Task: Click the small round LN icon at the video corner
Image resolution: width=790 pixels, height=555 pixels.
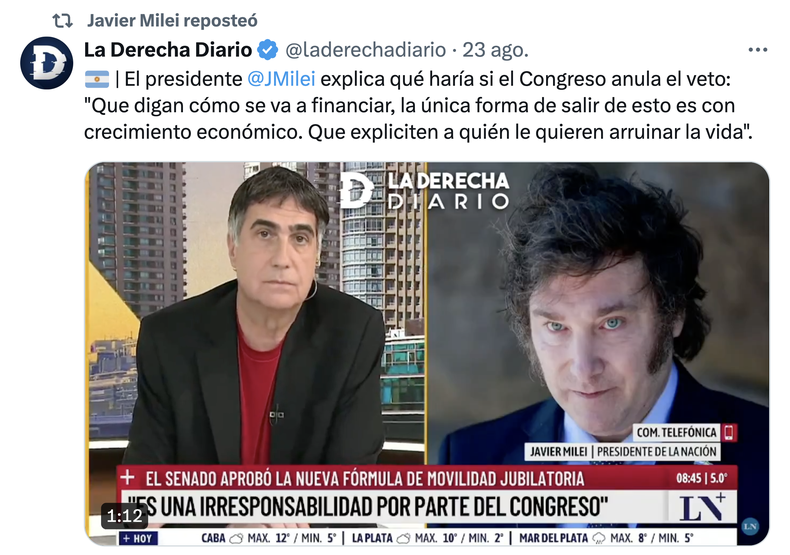Action: 750,526
